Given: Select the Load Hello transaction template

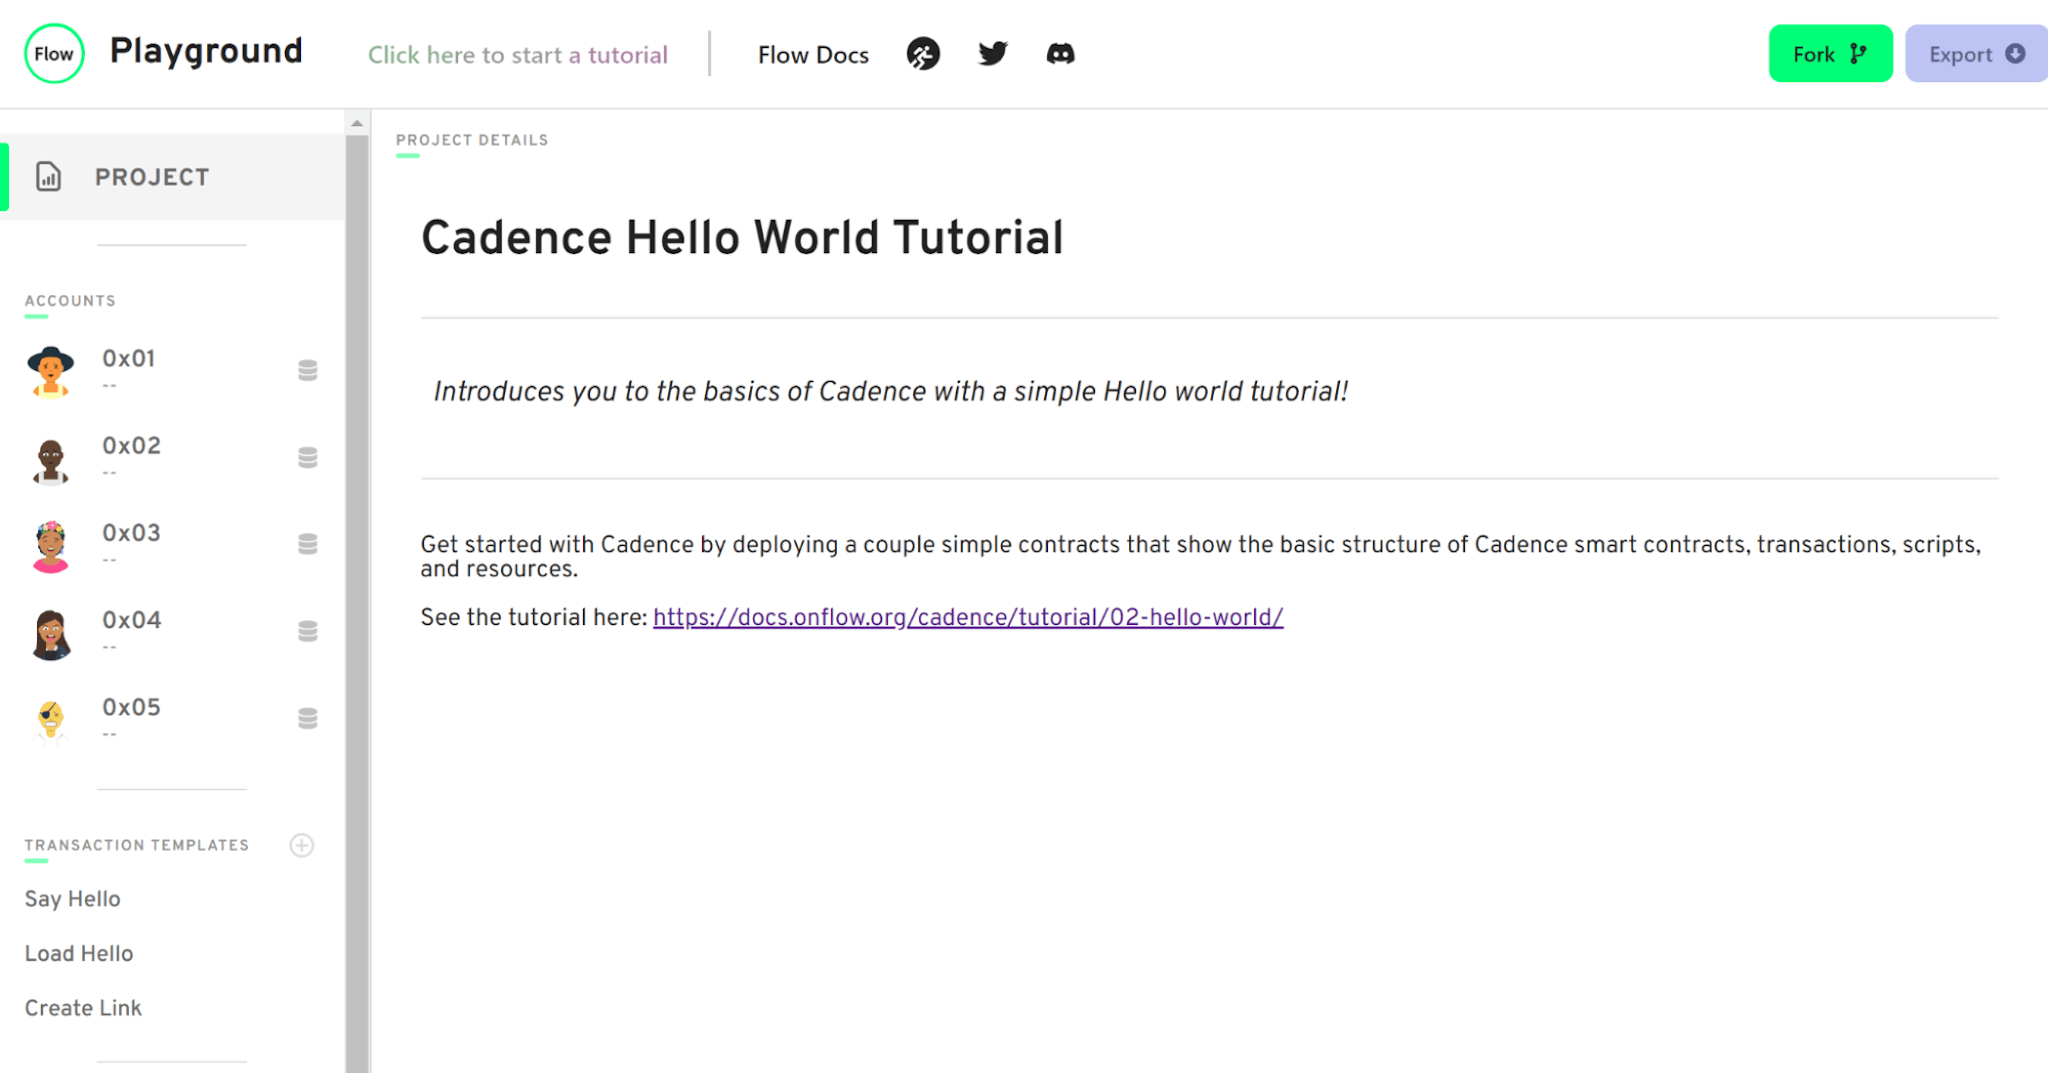Looking at the screenshot, I should 78,953.
